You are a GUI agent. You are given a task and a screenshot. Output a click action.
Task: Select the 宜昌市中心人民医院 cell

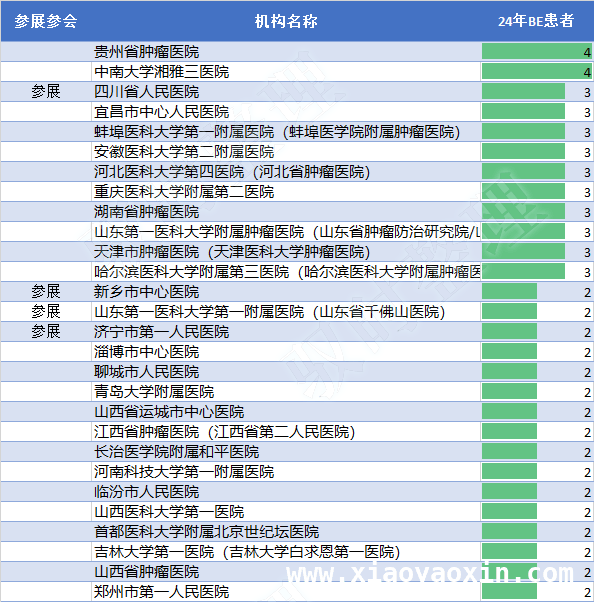click(x=286, y=111)
